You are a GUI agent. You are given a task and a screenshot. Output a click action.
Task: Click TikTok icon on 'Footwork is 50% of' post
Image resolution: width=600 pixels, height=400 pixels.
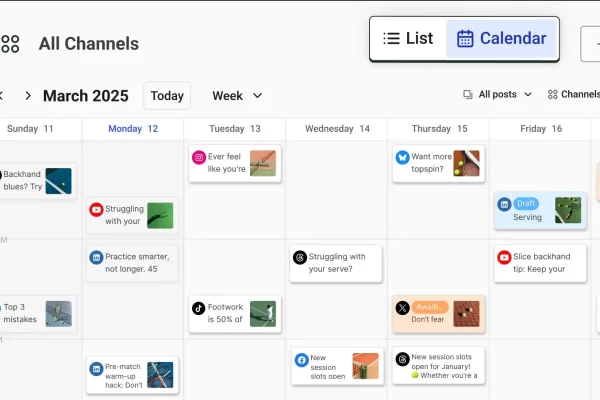coord(199,308)
